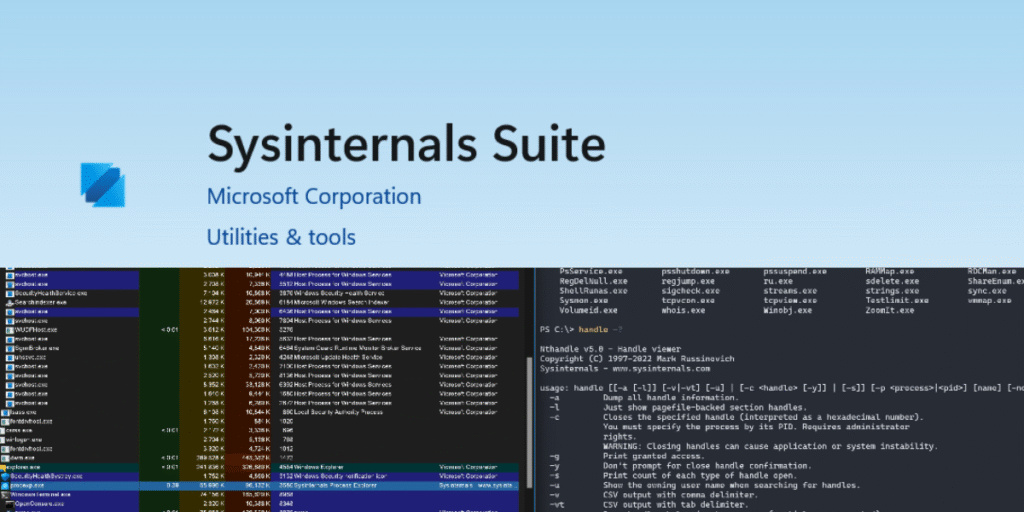The image size is (1024, 512).
Task: Click the WARNING closing handles line
Action: pos(770,446)
